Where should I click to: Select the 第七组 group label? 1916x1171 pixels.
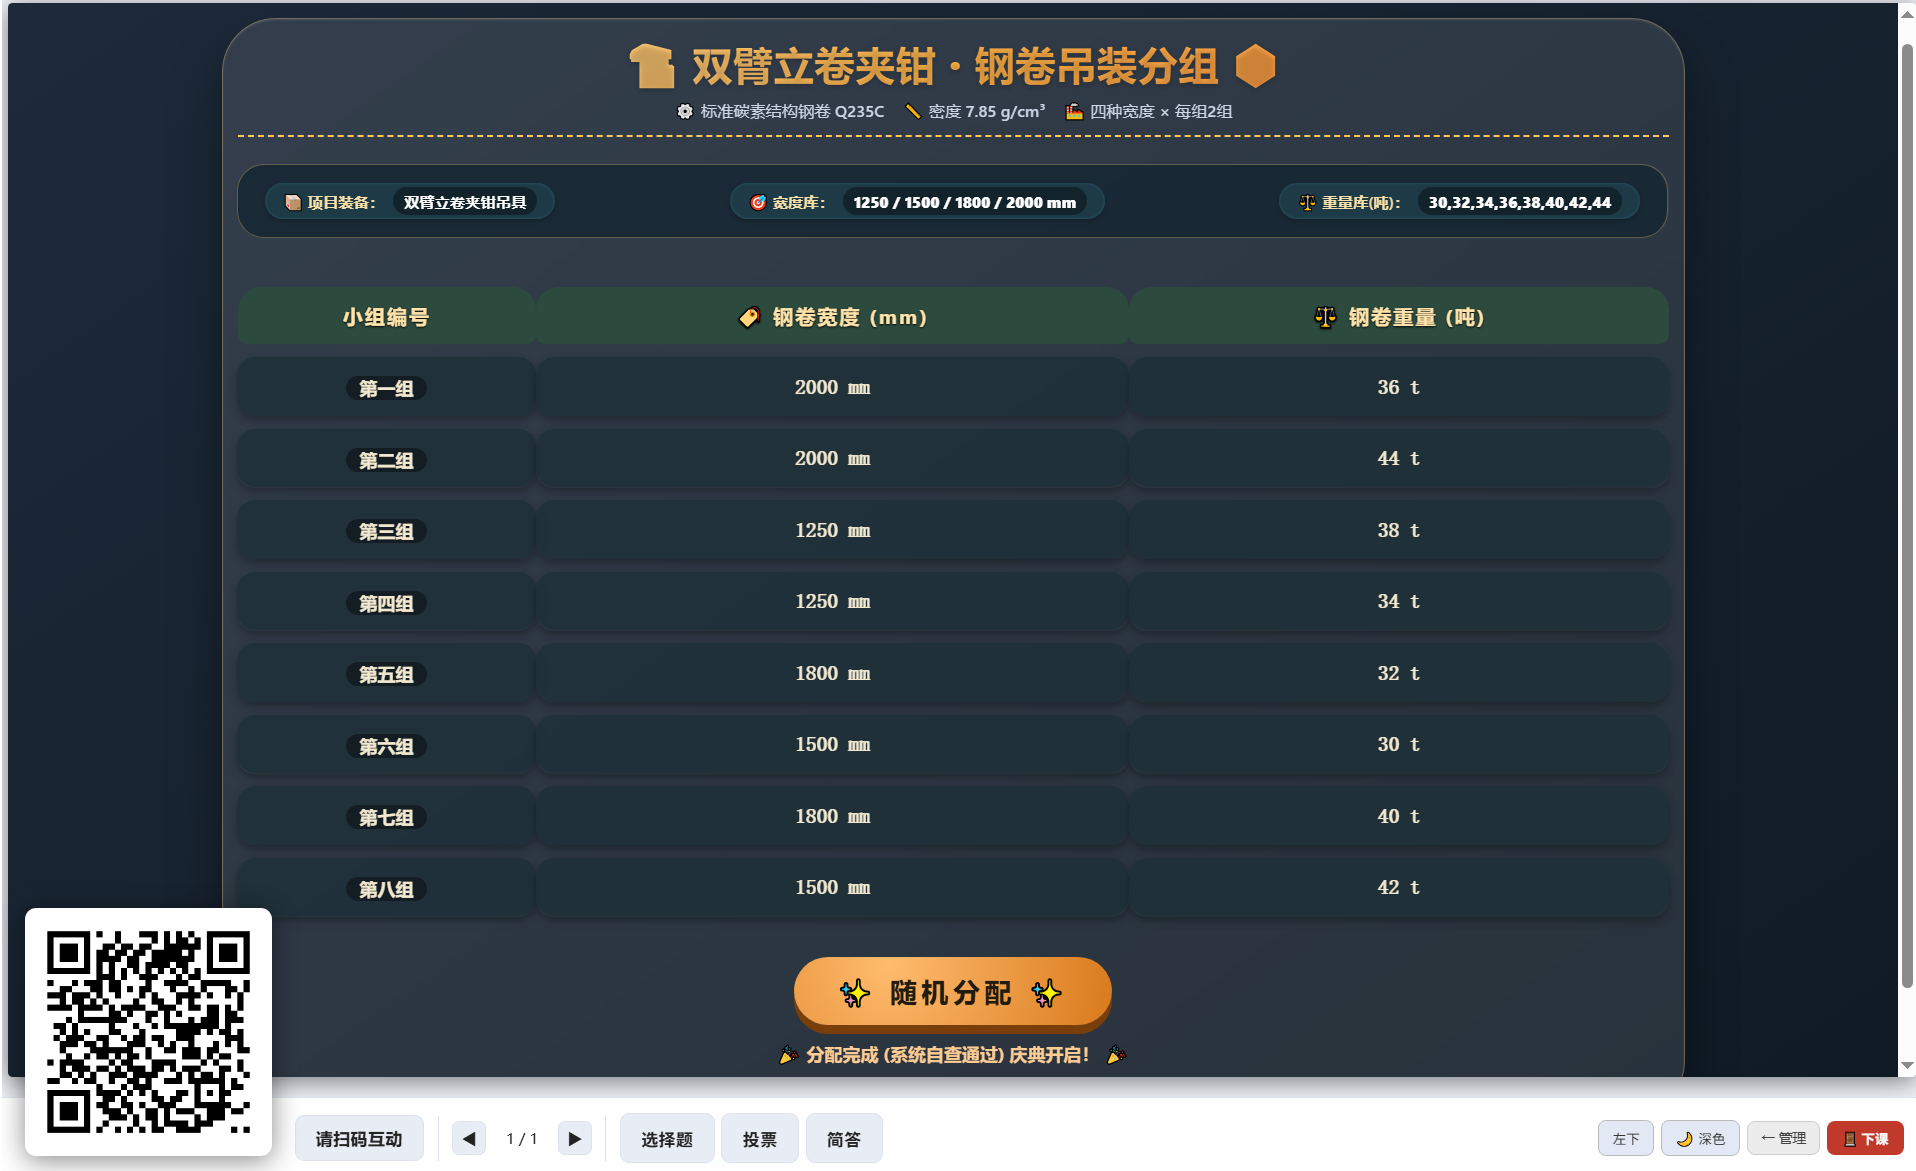pyautogui.click(x=386, y=817)
